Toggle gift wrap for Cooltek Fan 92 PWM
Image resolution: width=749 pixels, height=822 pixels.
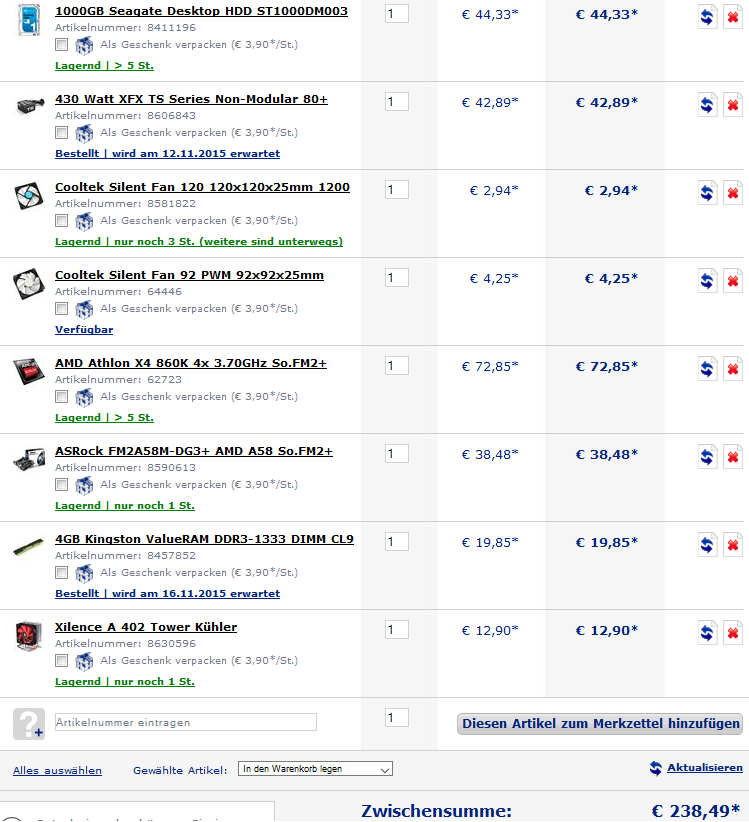click(x=61, y=309)
